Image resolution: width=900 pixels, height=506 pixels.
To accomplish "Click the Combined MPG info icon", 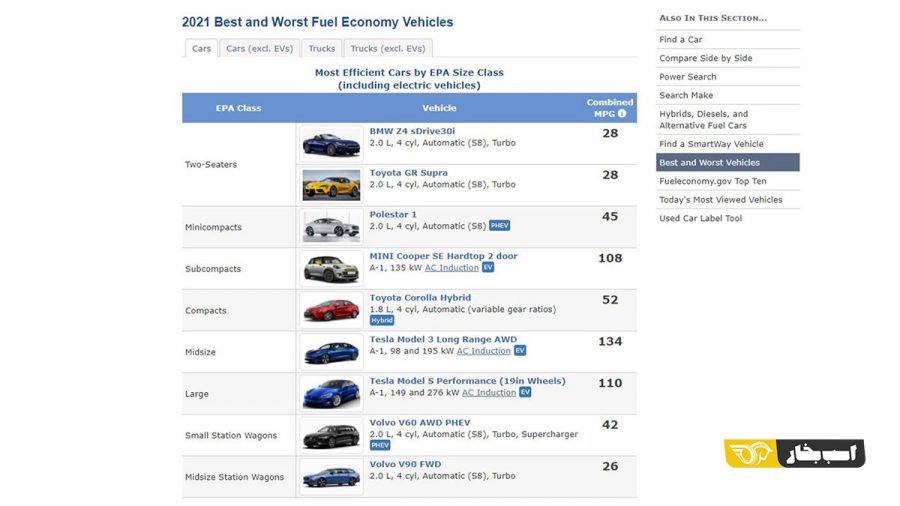I will click(x=622, y=114).
